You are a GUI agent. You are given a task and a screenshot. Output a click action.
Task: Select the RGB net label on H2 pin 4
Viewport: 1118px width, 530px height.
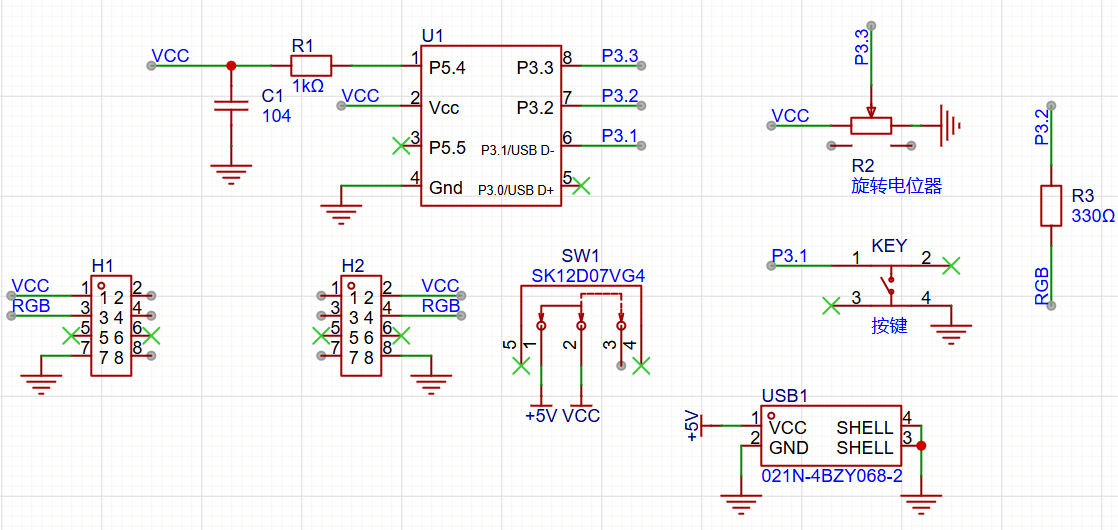tap(441, 305)
